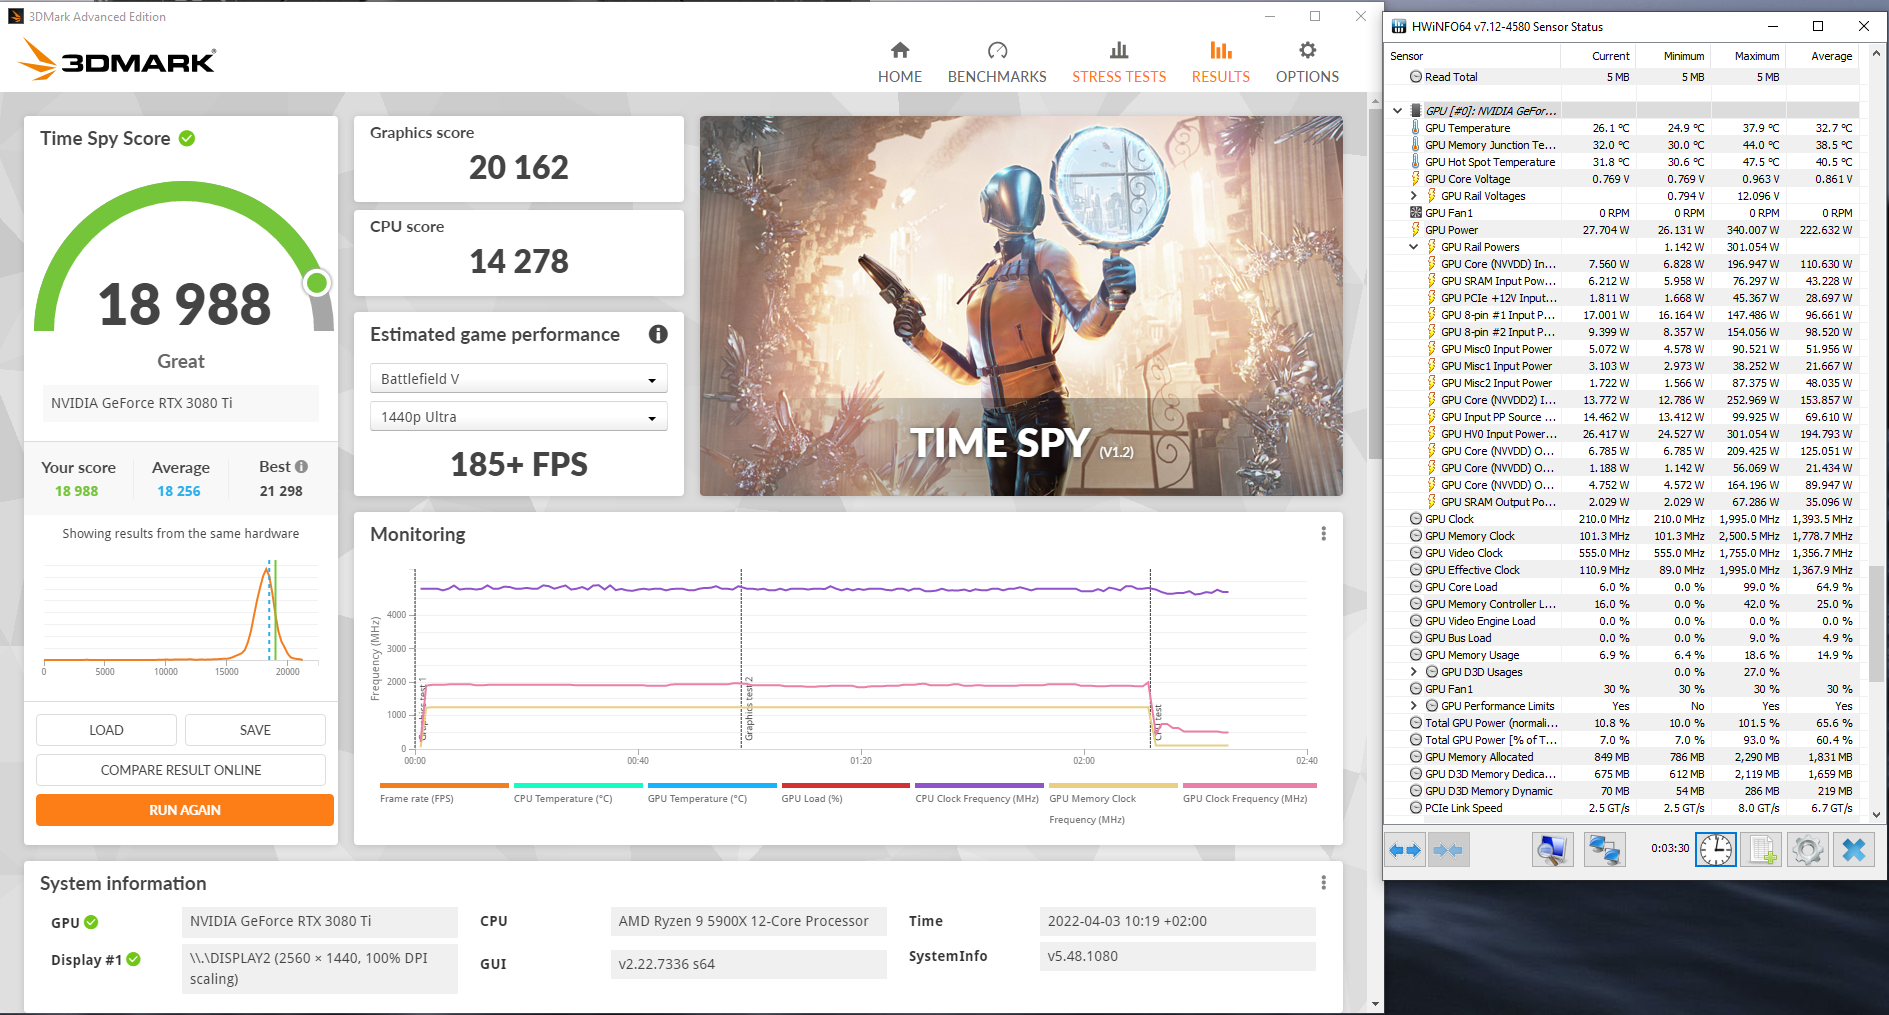Click the GPU Clock circular icon

pos(1415,519)
